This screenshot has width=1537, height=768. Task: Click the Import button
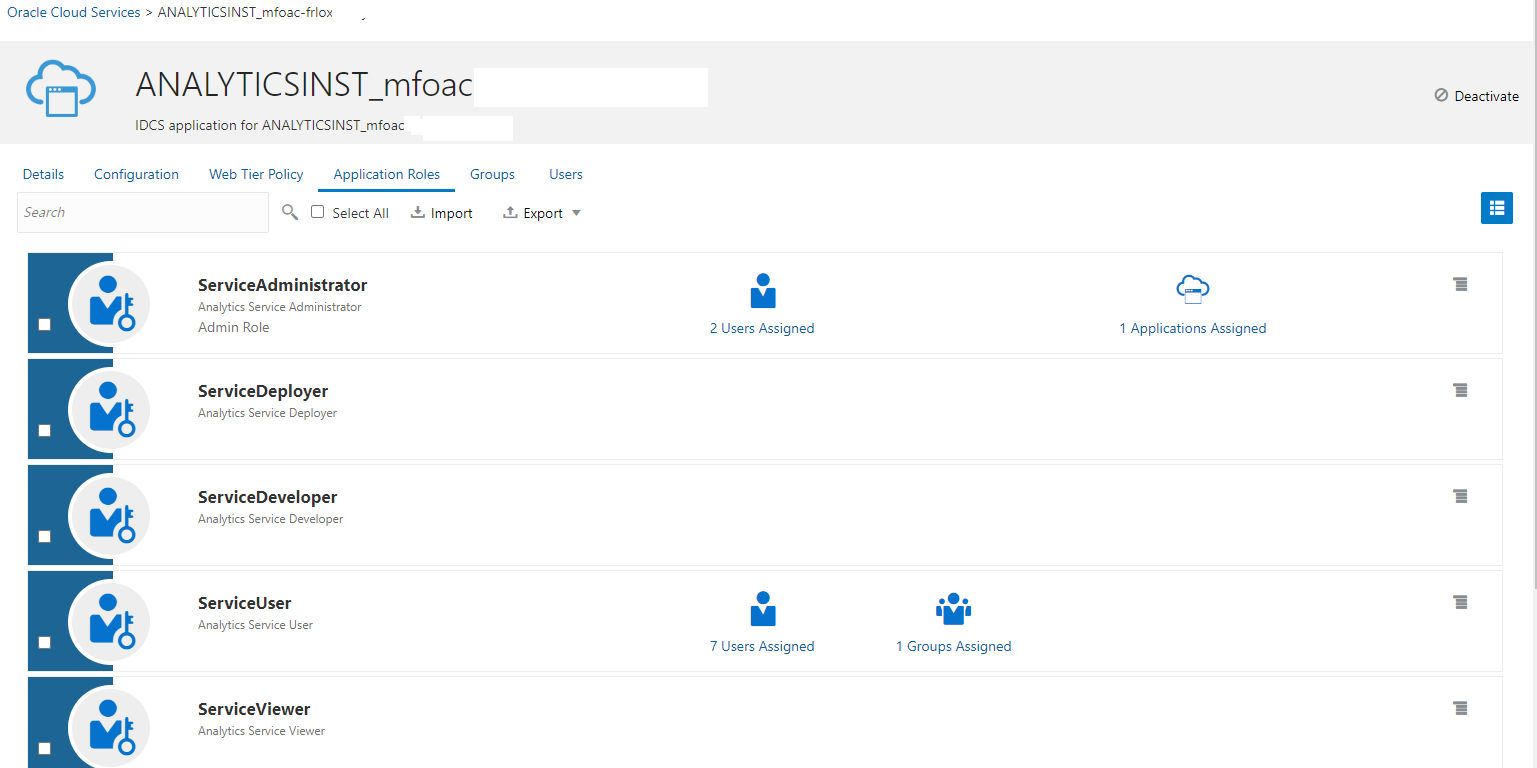tap(442, 213)
